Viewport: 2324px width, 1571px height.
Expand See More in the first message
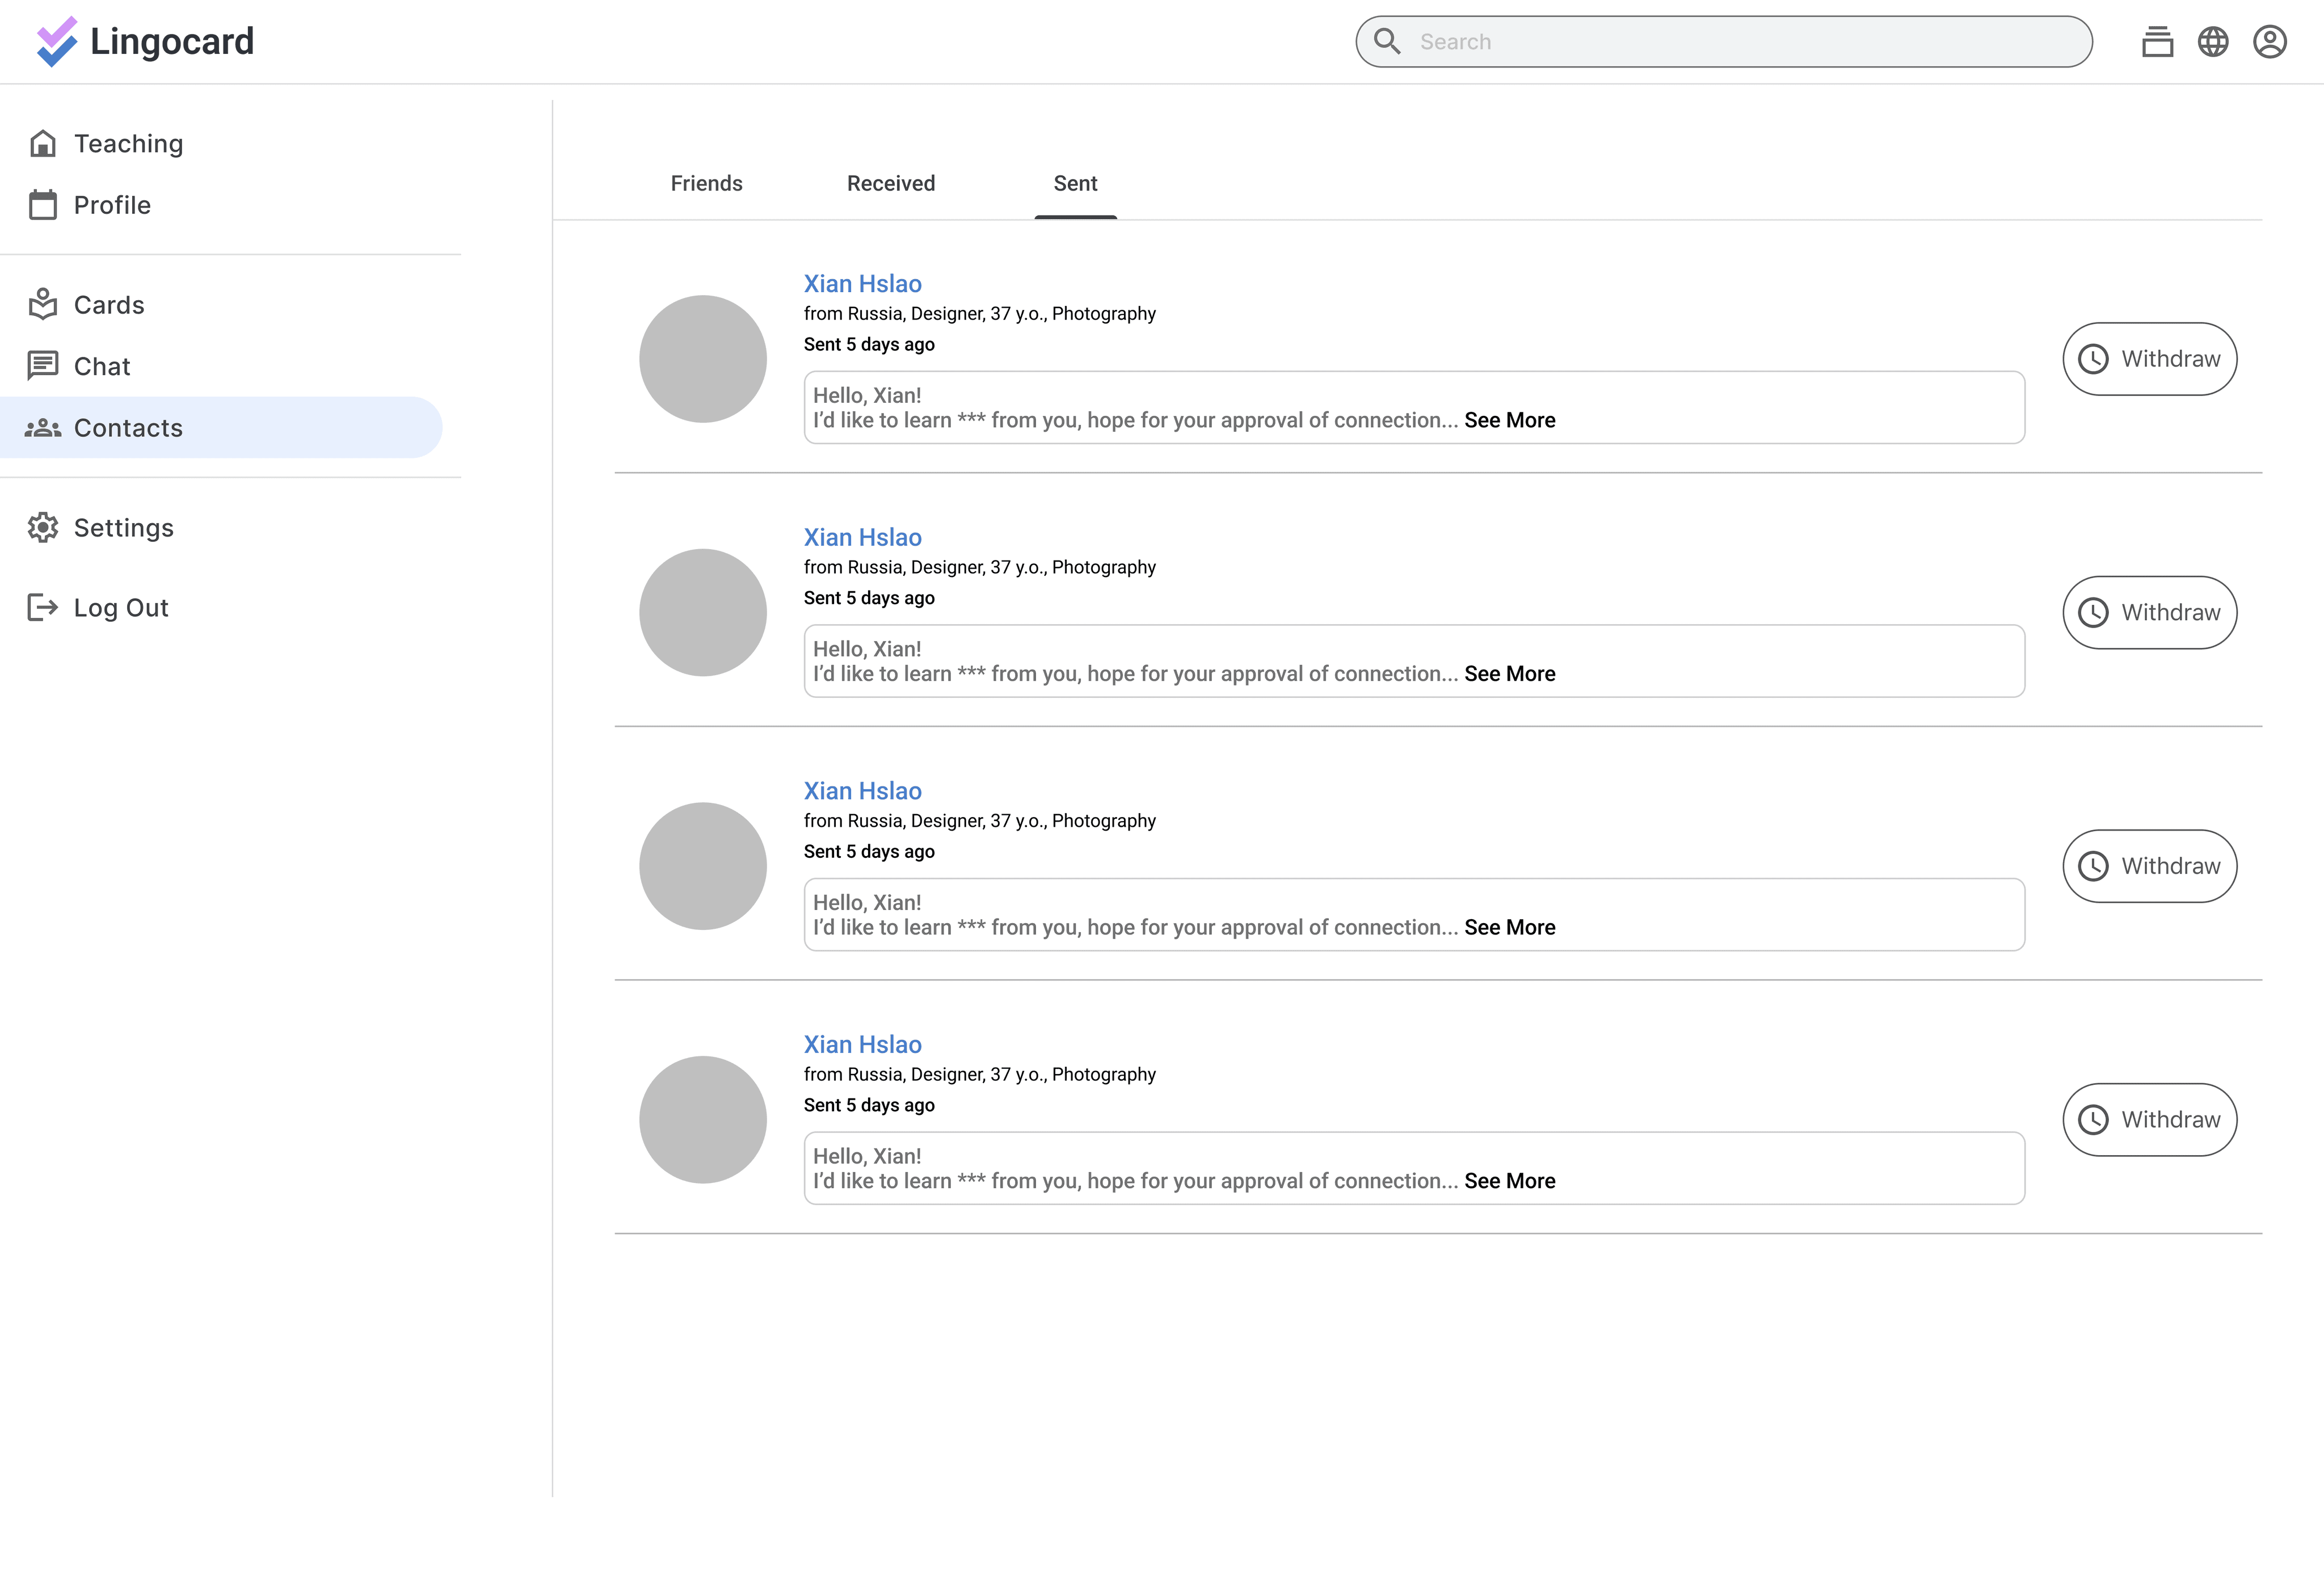[1510, 420]
